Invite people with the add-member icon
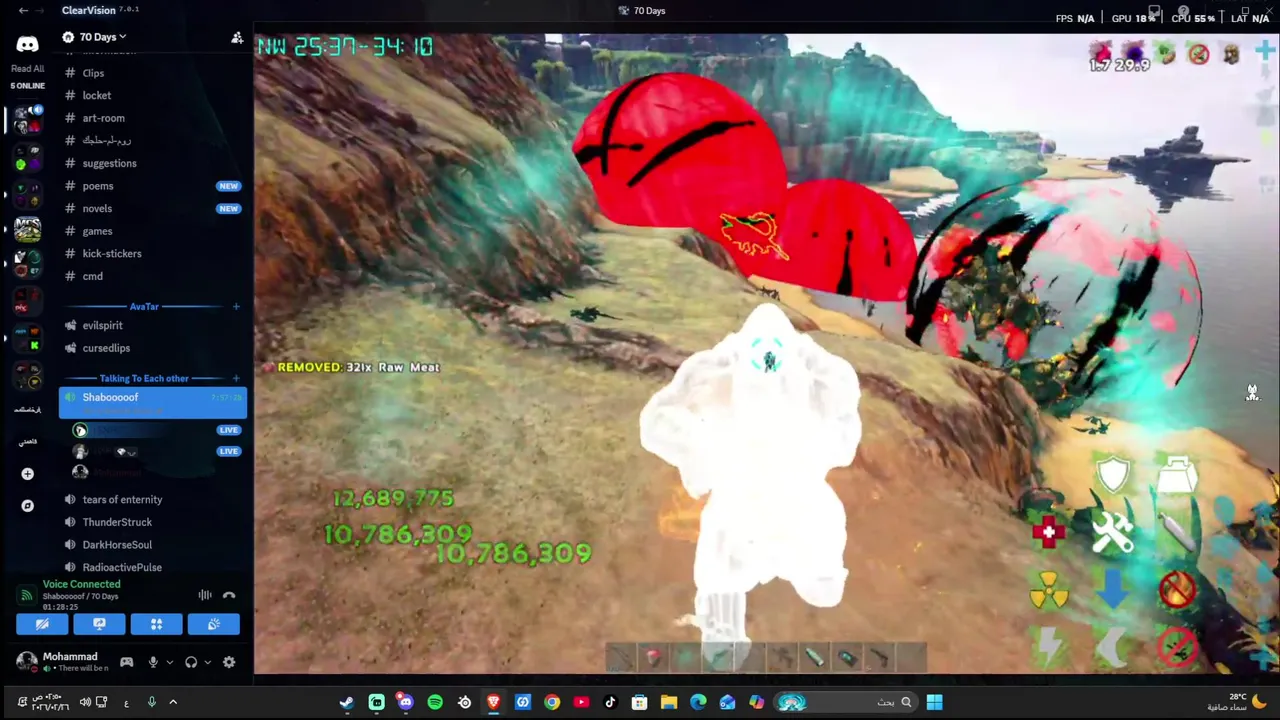Screen dimensions: 1280x720 [237, 38]
